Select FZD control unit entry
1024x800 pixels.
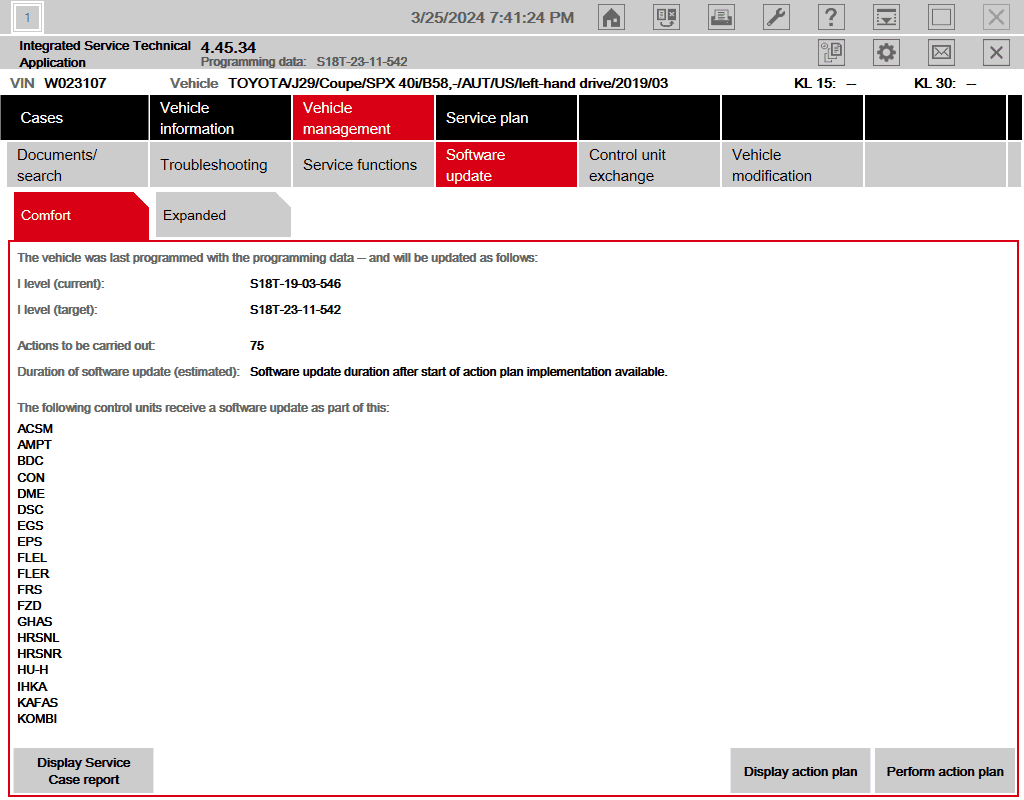tap(29, 605)
